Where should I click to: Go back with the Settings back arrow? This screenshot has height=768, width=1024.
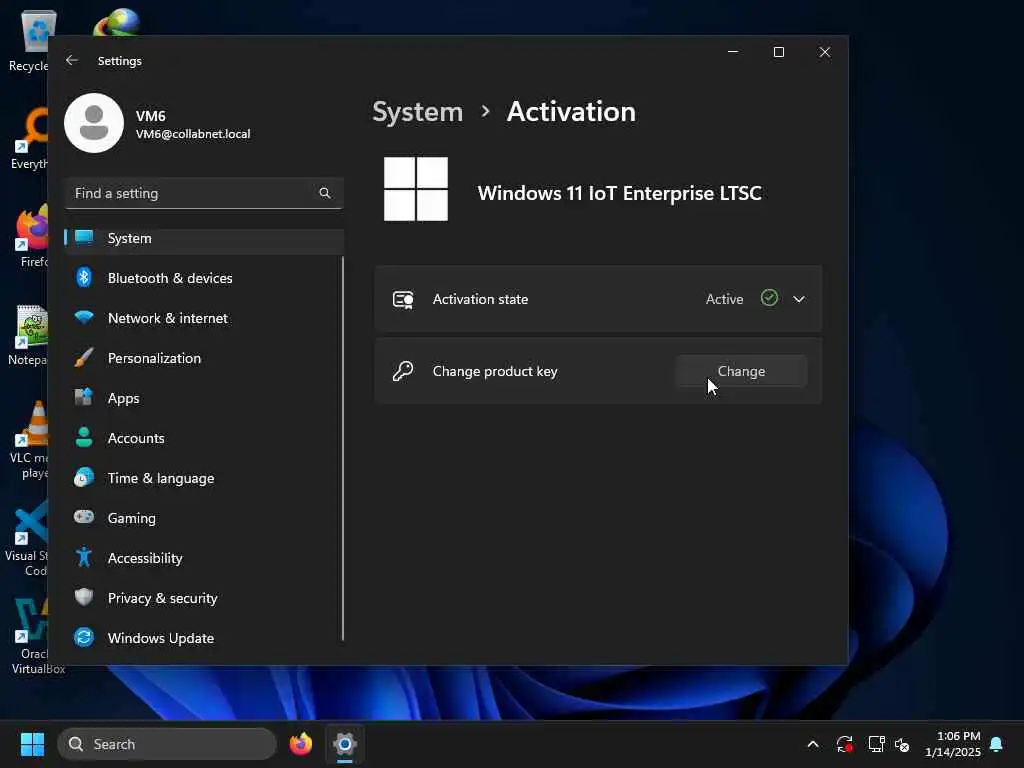[x=72, y=60]
